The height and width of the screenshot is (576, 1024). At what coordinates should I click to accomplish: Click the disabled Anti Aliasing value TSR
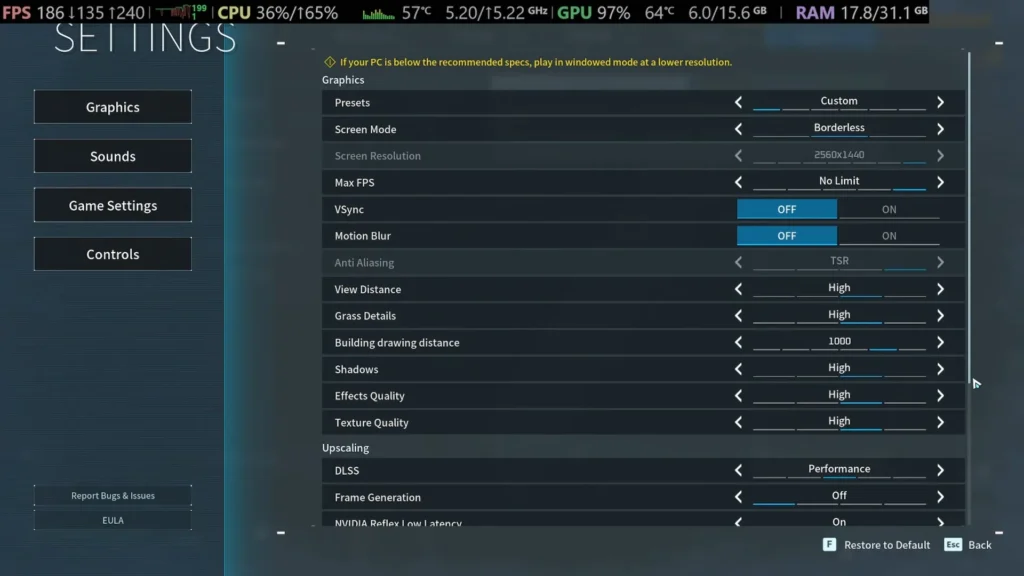839,261
